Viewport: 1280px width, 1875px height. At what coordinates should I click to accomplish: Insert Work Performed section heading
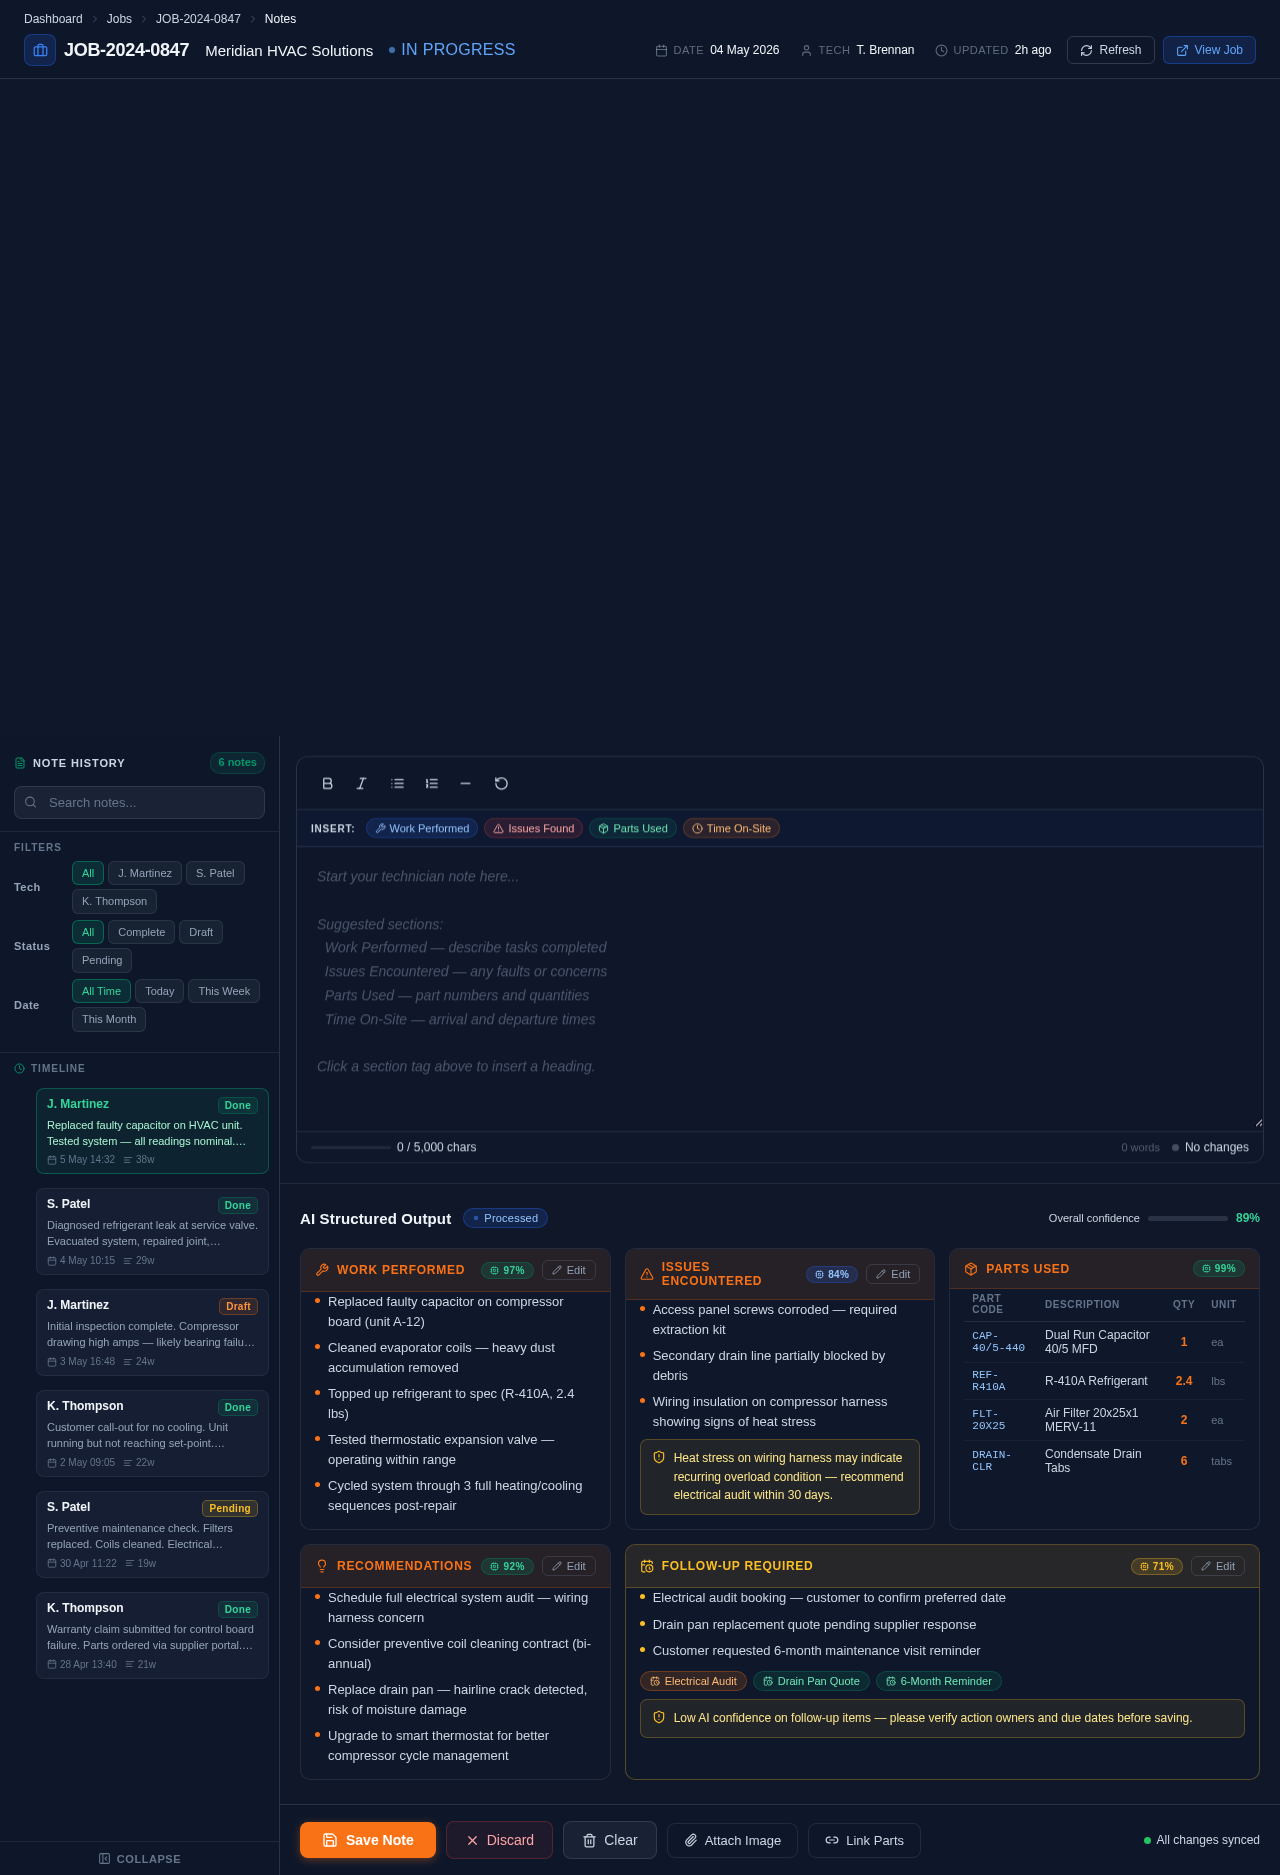[422, 828]
